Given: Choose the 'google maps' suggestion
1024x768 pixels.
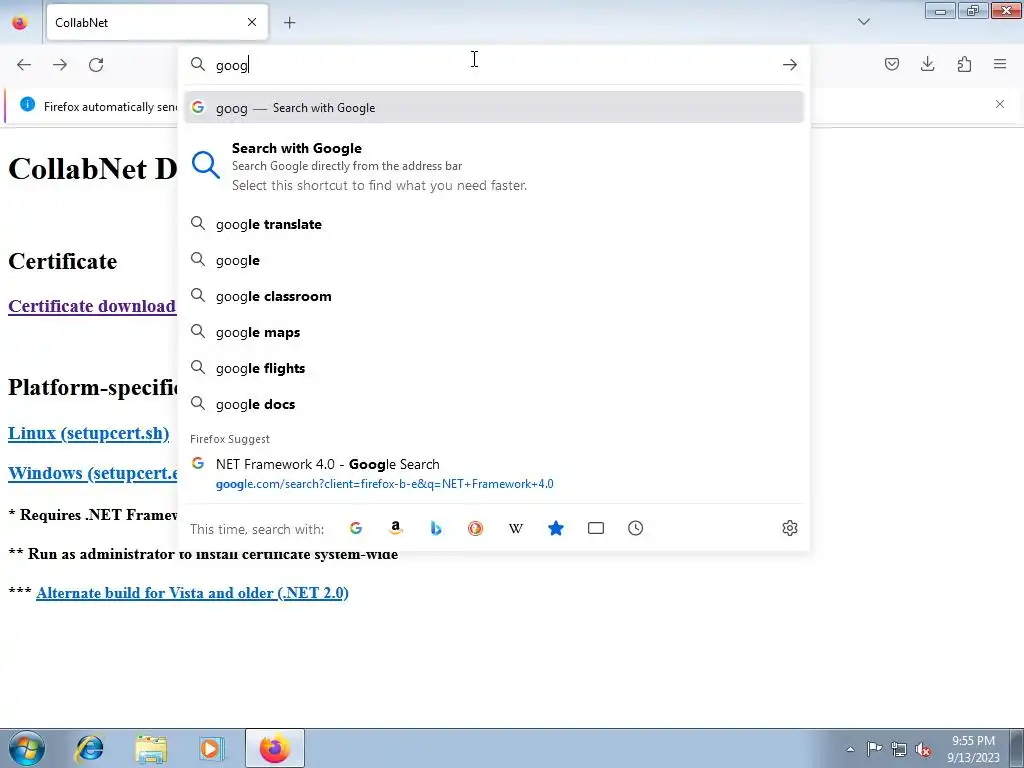Looking at the screenshot, I should (x=494, y=332).
